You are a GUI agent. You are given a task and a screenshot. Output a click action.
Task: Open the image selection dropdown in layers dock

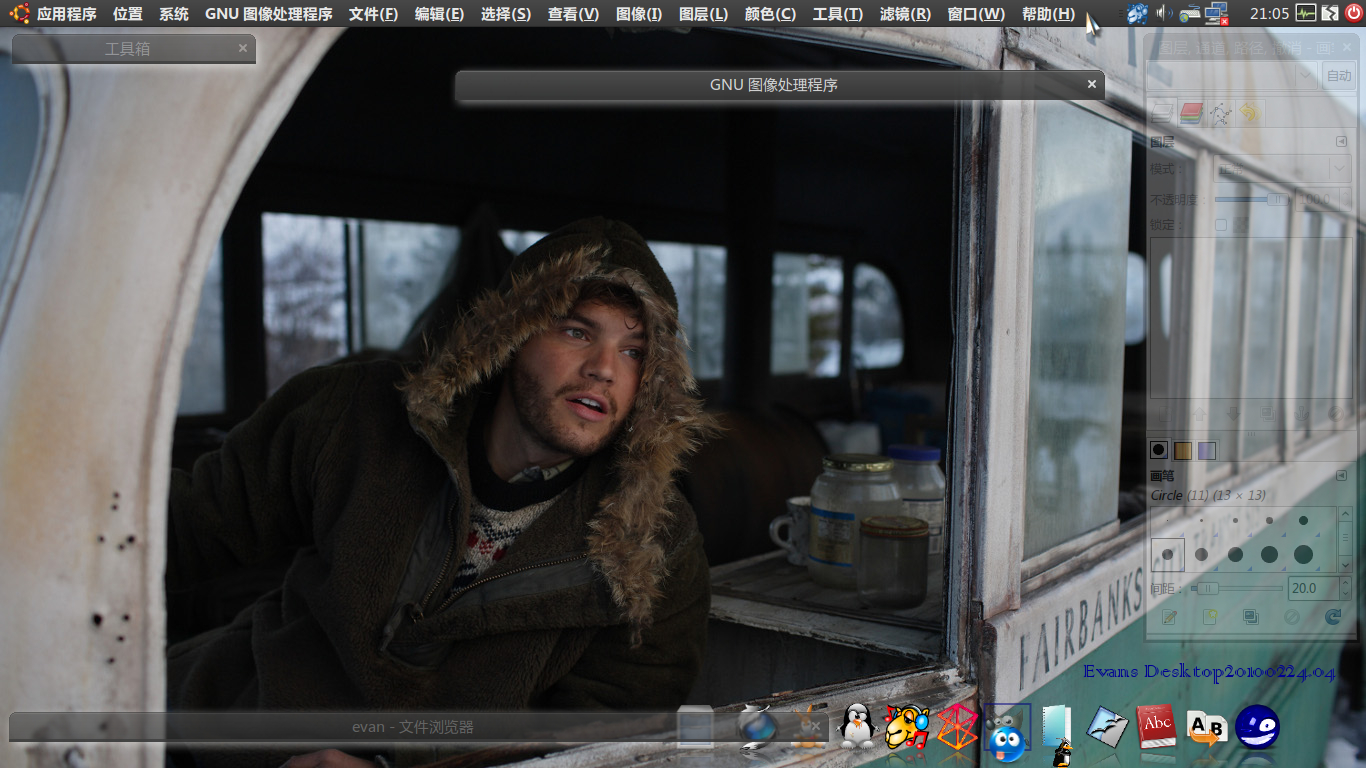tap(1234, 75)
